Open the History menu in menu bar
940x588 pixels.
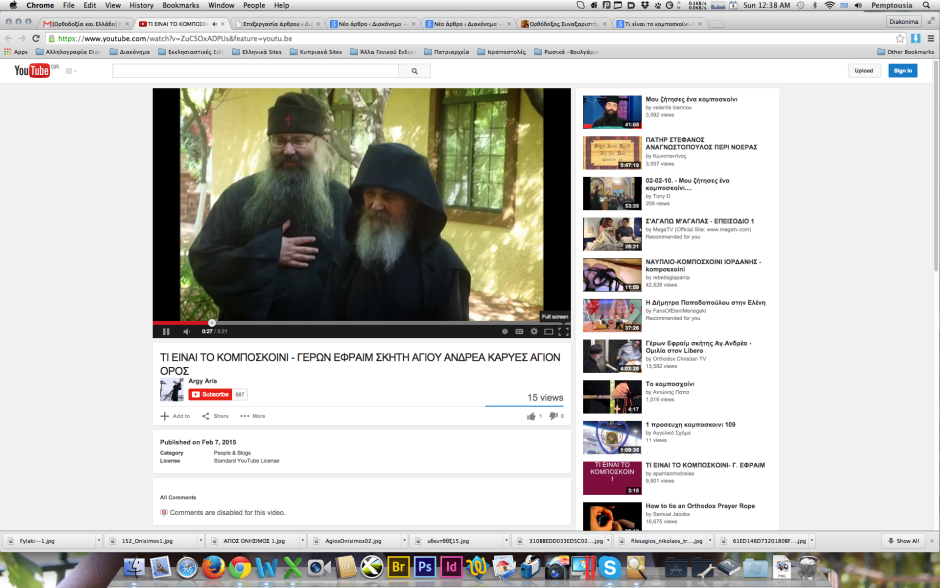[141, 5]
